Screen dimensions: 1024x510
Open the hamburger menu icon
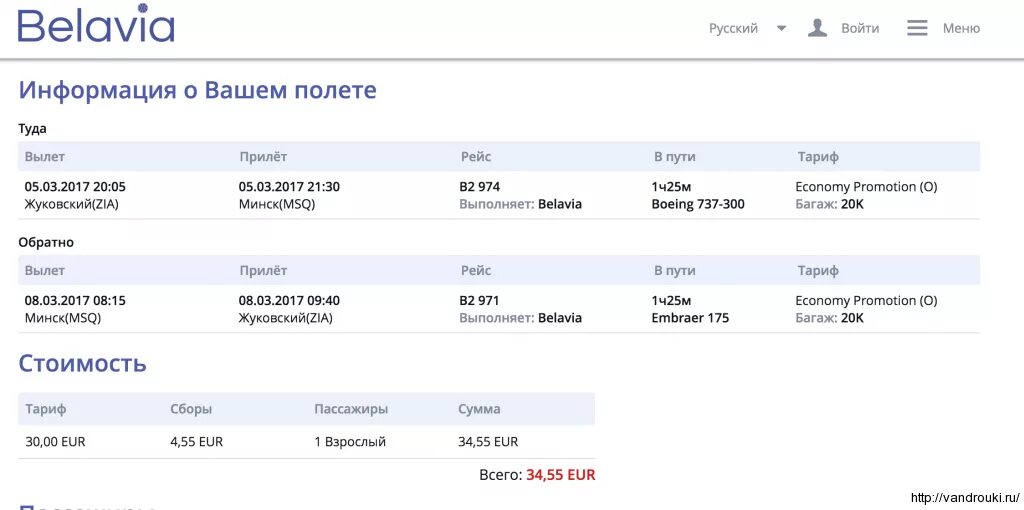pos(917,28)
